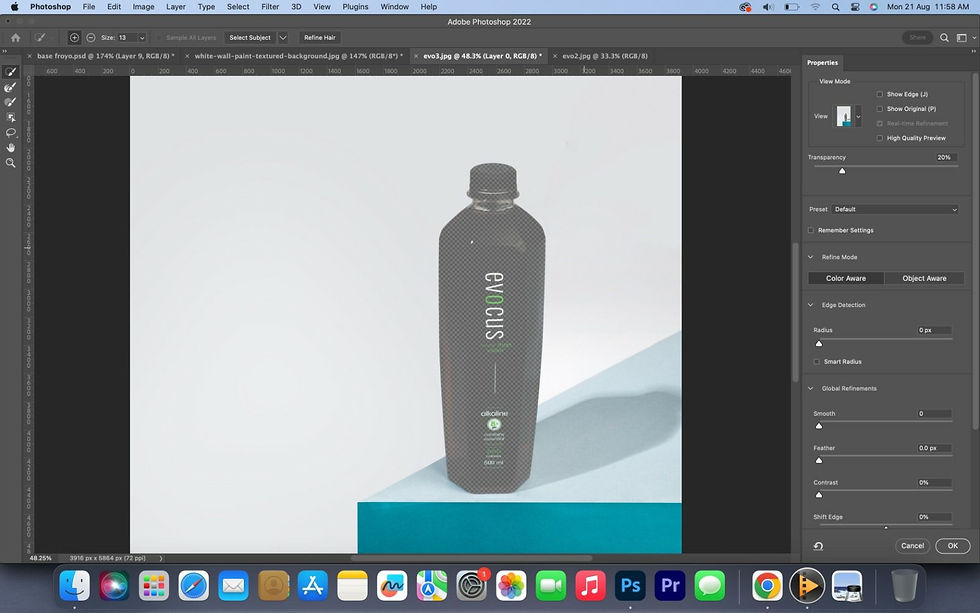Image resolution: width=980 pixels, height=613 pixels.
Task: Open Control Center in menu bar
Action: point(855,7)
